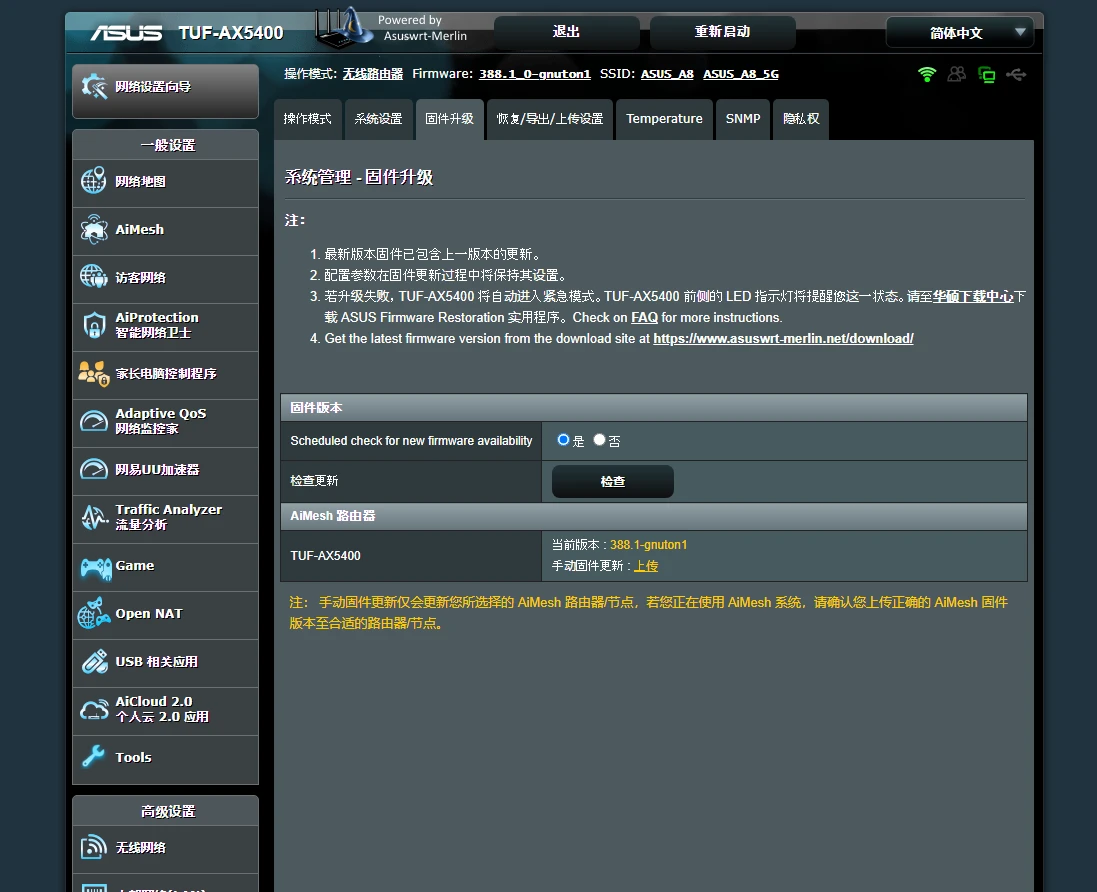This screenshot has height=892, width=1097.
Task: Open the 无线网络 advanced menu item
Action: 166,848
